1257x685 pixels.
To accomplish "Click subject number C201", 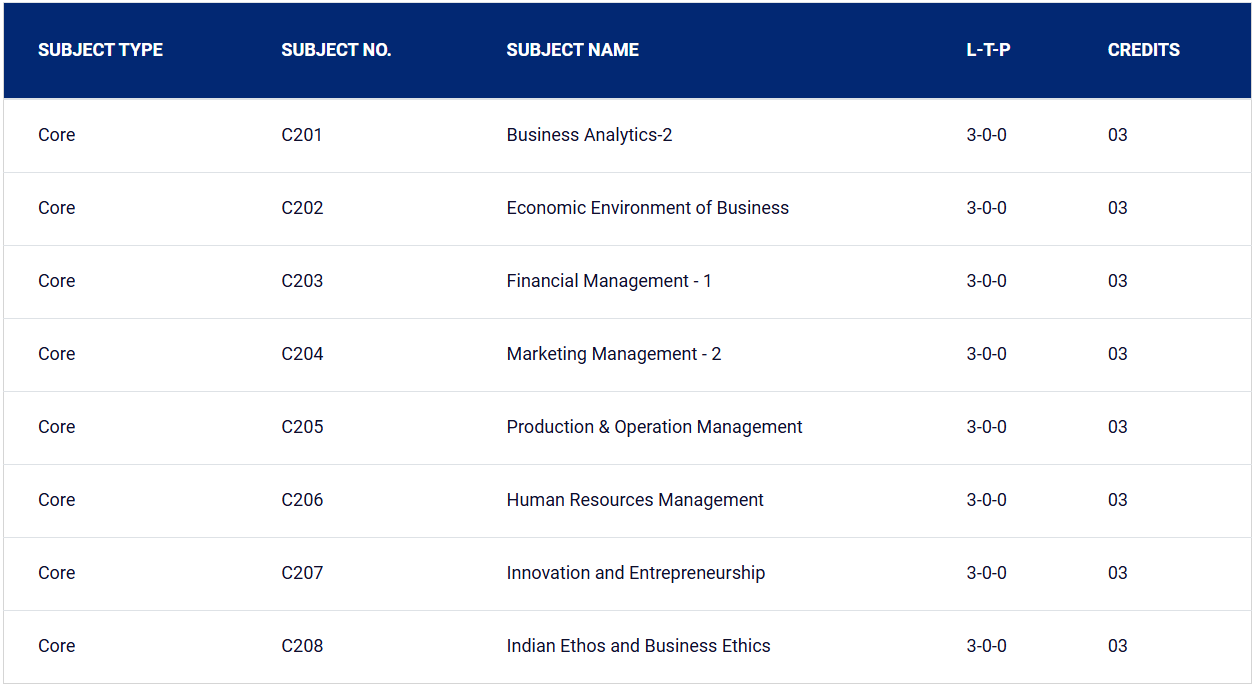I will coord(302,135).
